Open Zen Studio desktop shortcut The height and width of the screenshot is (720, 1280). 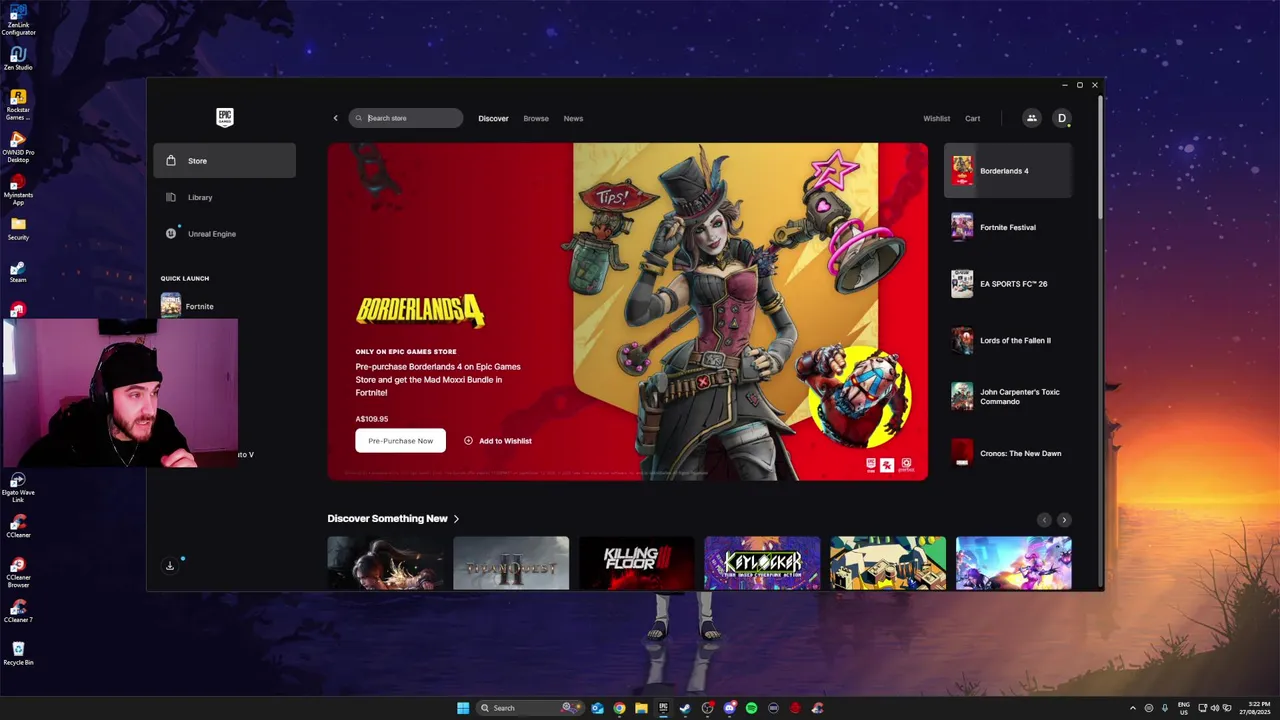click(x=18, y=58)
